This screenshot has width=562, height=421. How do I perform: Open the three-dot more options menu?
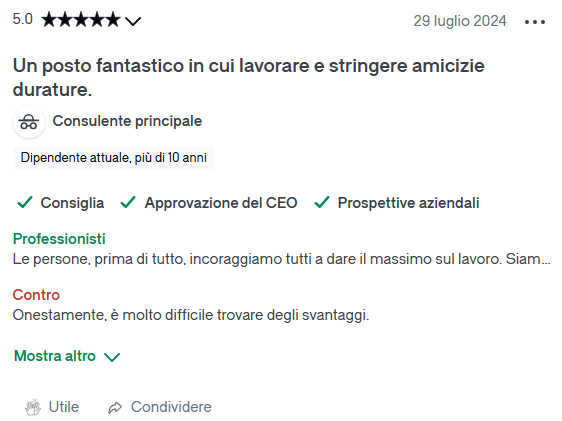tap(534, 22)
